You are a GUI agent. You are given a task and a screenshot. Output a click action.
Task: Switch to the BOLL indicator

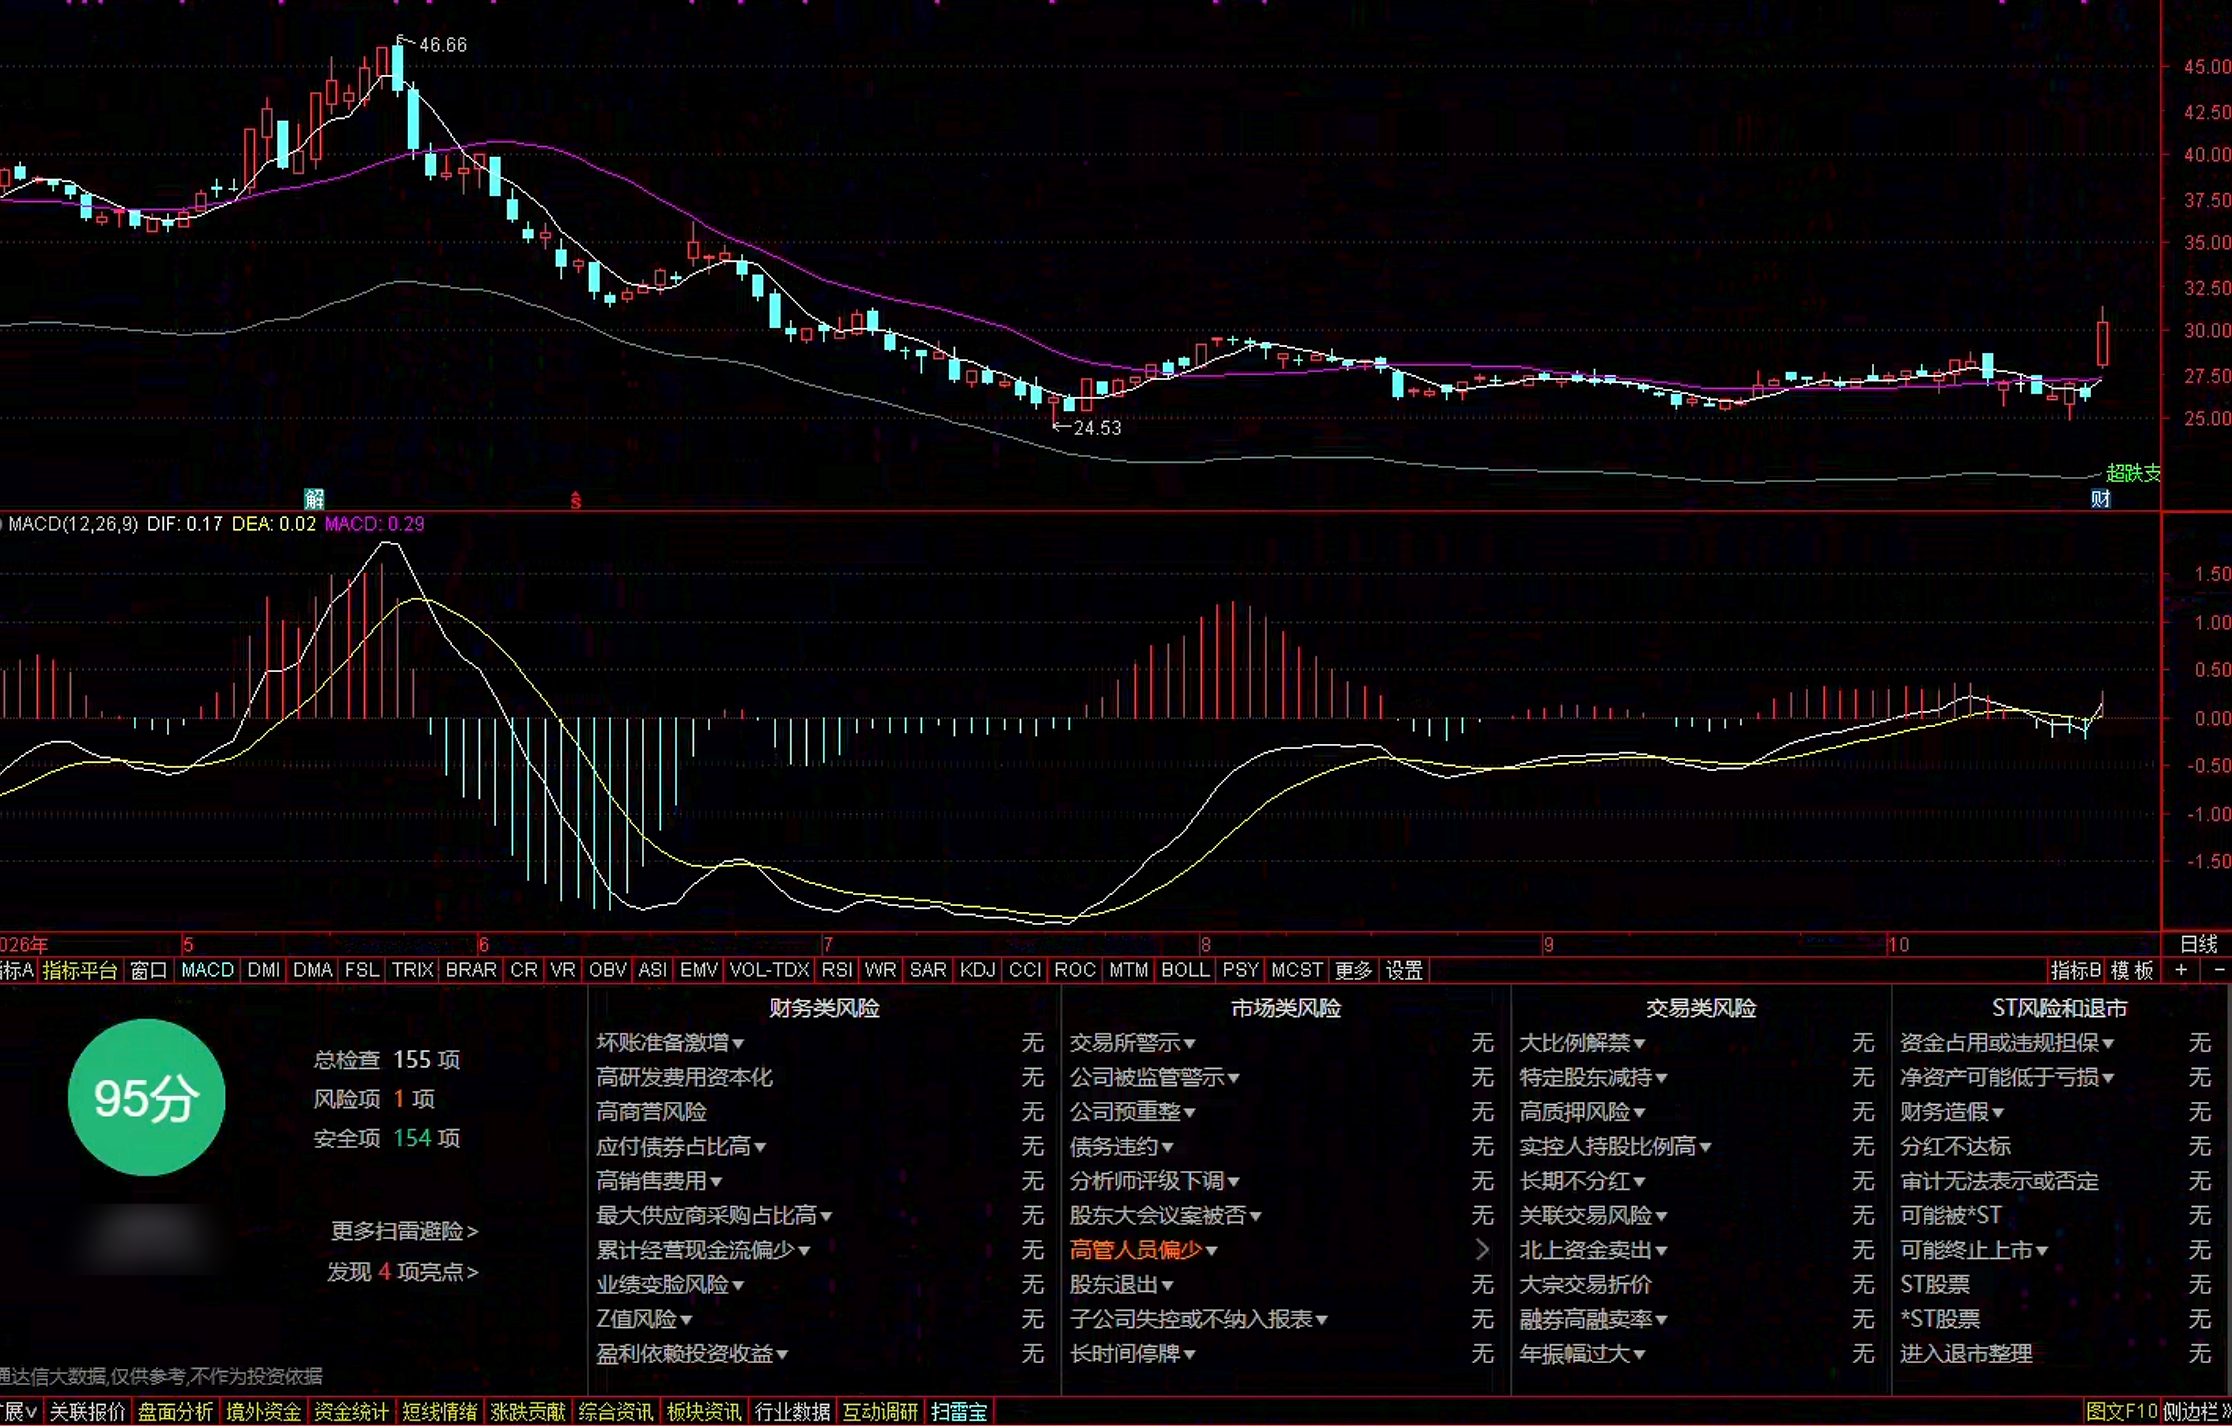pos(1184,969)
